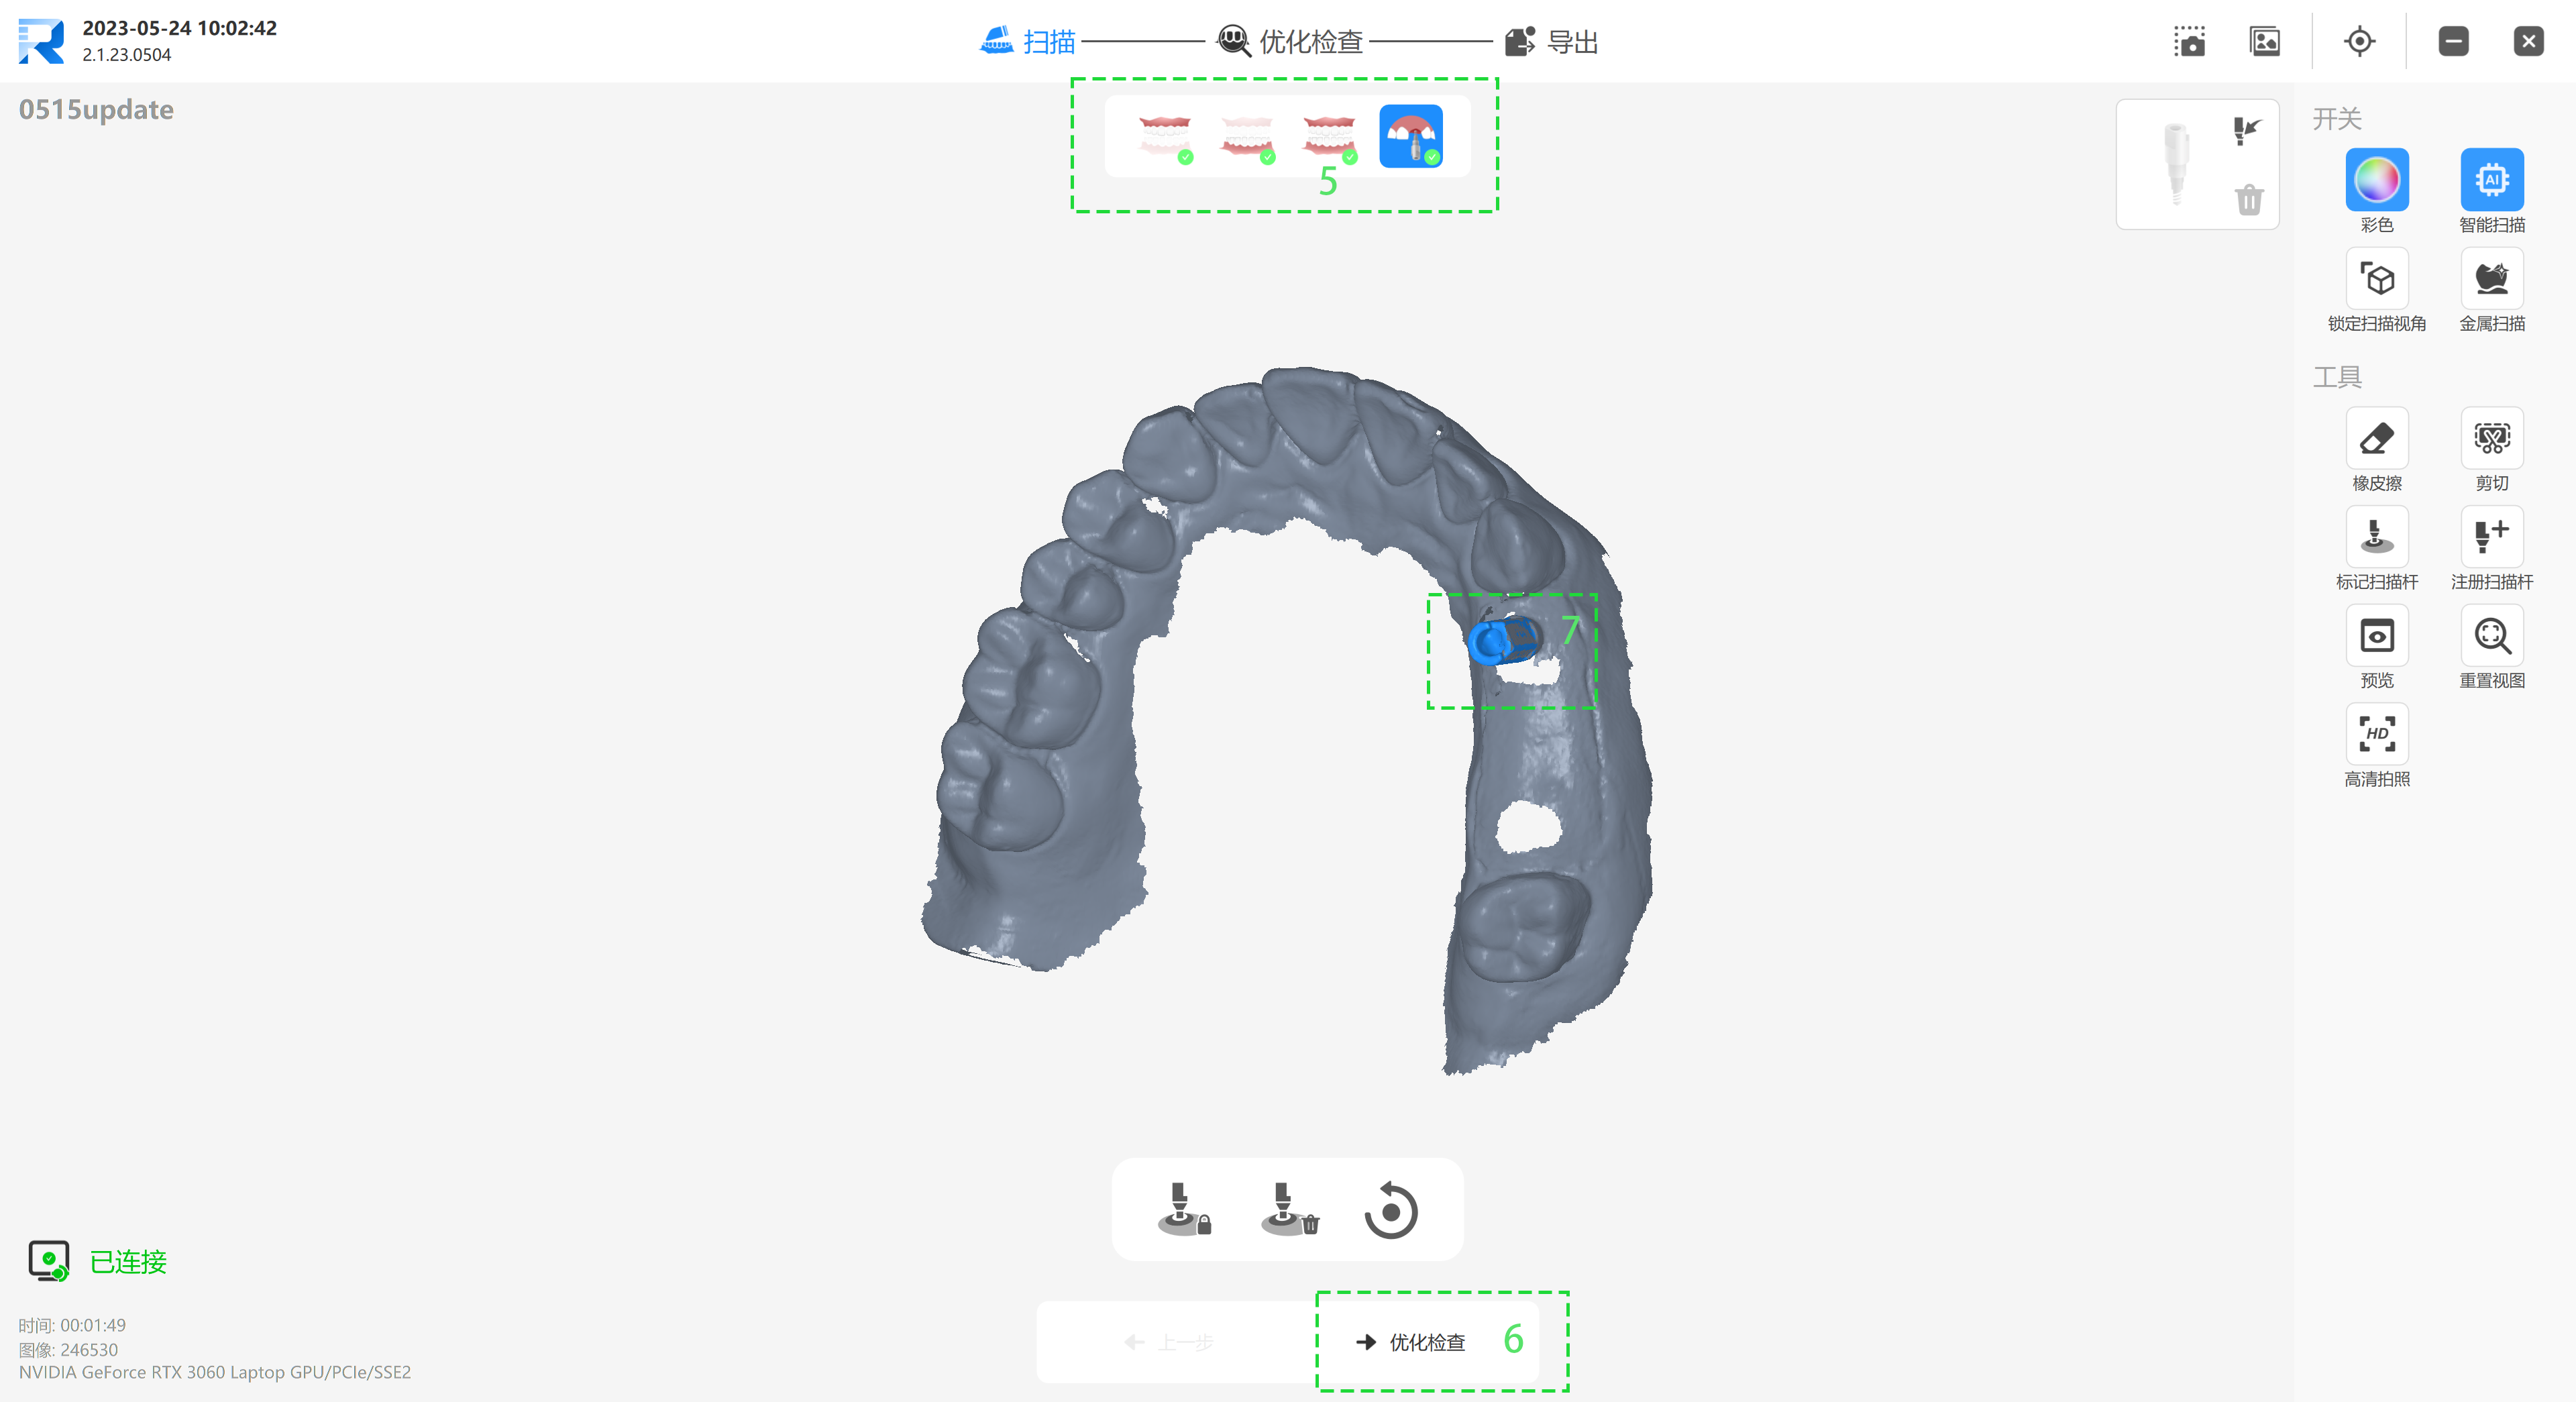Go to the 导出 step tab
The image size is (2576, 1402).
(1551, 42)
